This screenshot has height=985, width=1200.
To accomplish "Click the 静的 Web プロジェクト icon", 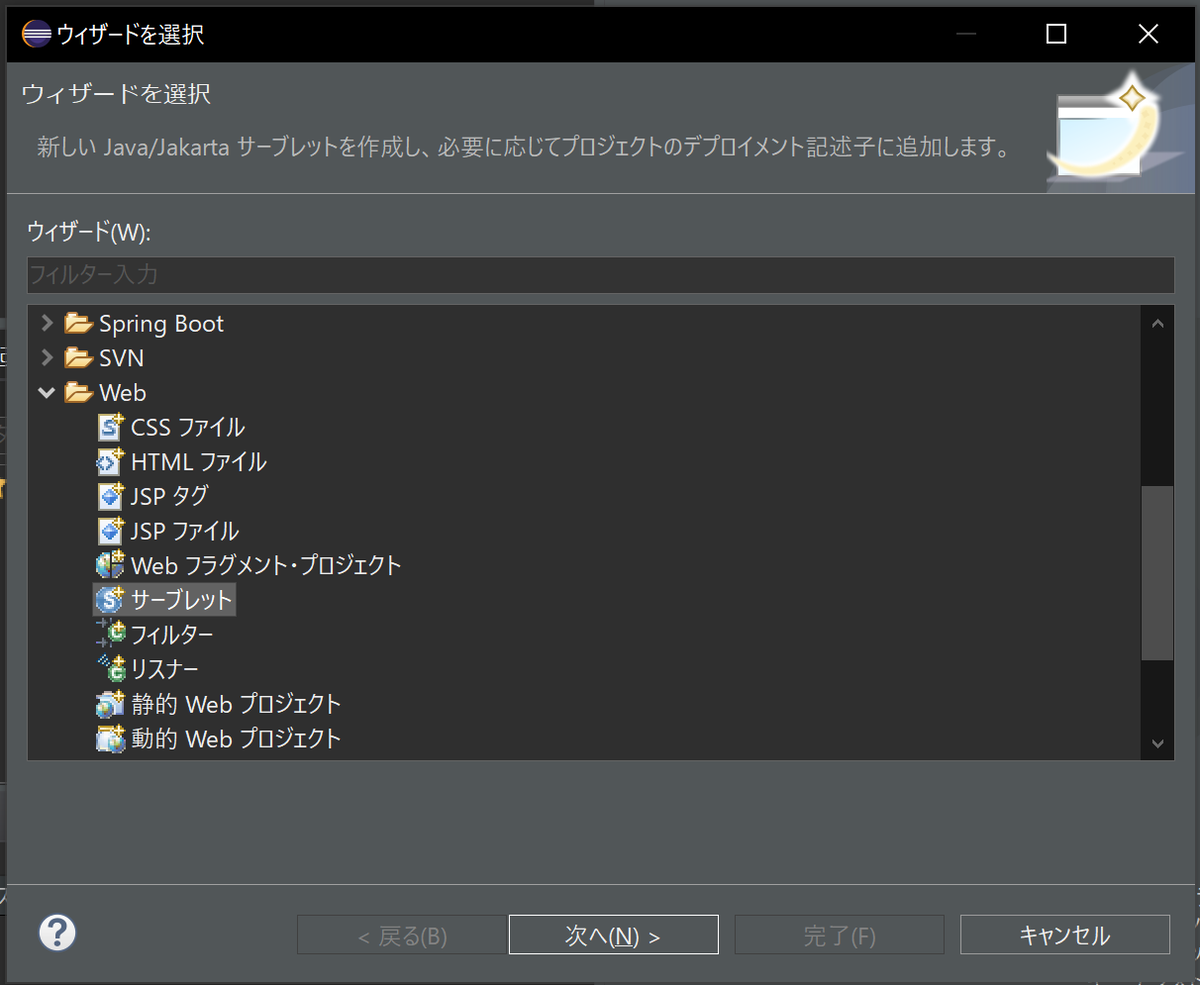I will 110,704.
